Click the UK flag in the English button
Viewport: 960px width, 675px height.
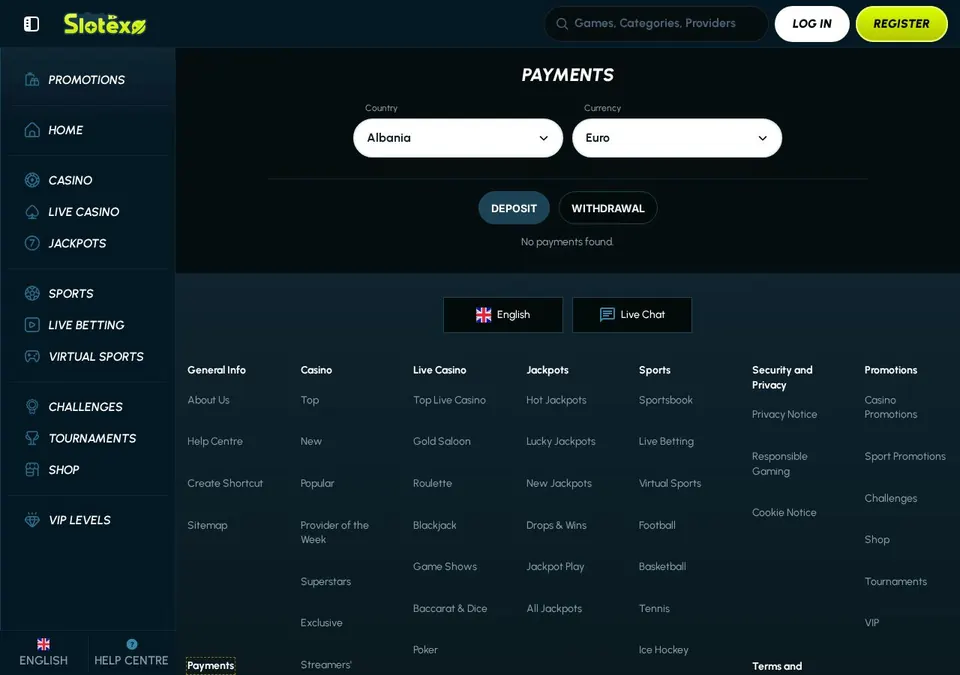484,315
